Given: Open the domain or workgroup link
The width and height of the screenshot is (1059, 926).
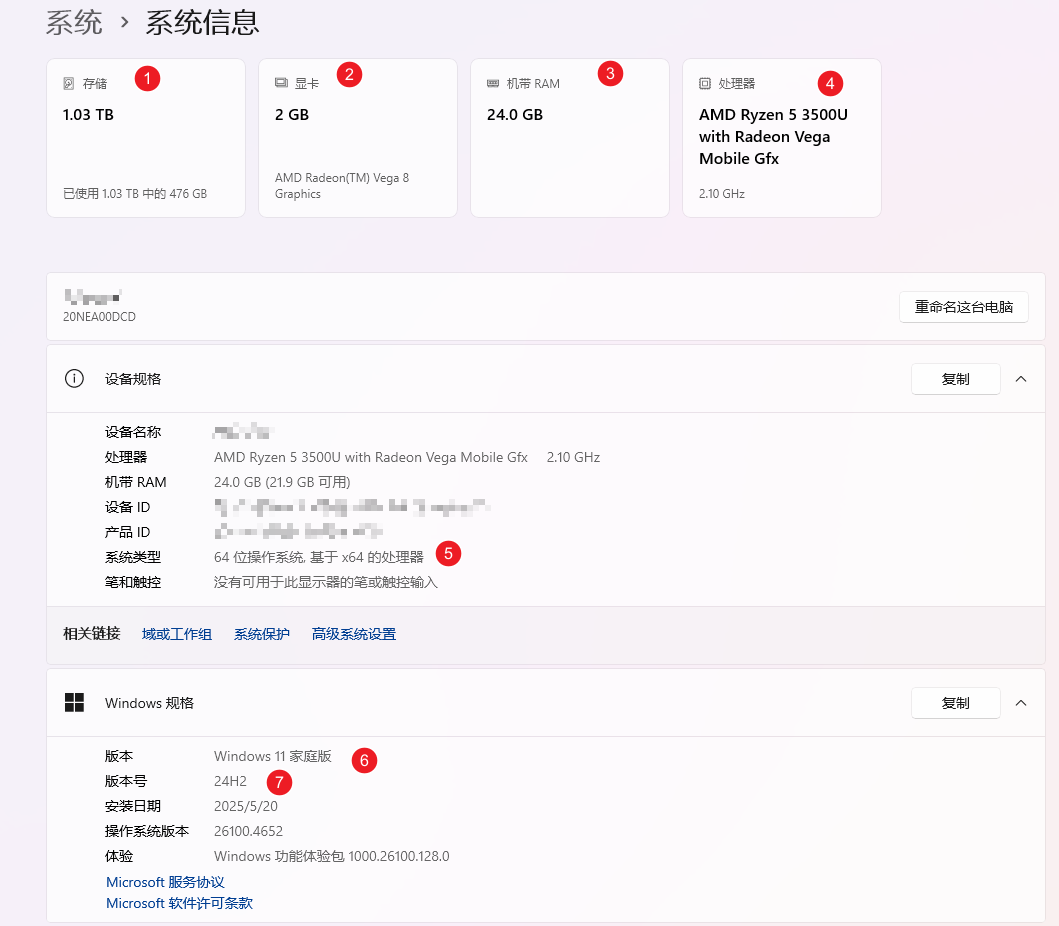Looking at the screenshot, I should pyautogui.click(x=177, y=634).
